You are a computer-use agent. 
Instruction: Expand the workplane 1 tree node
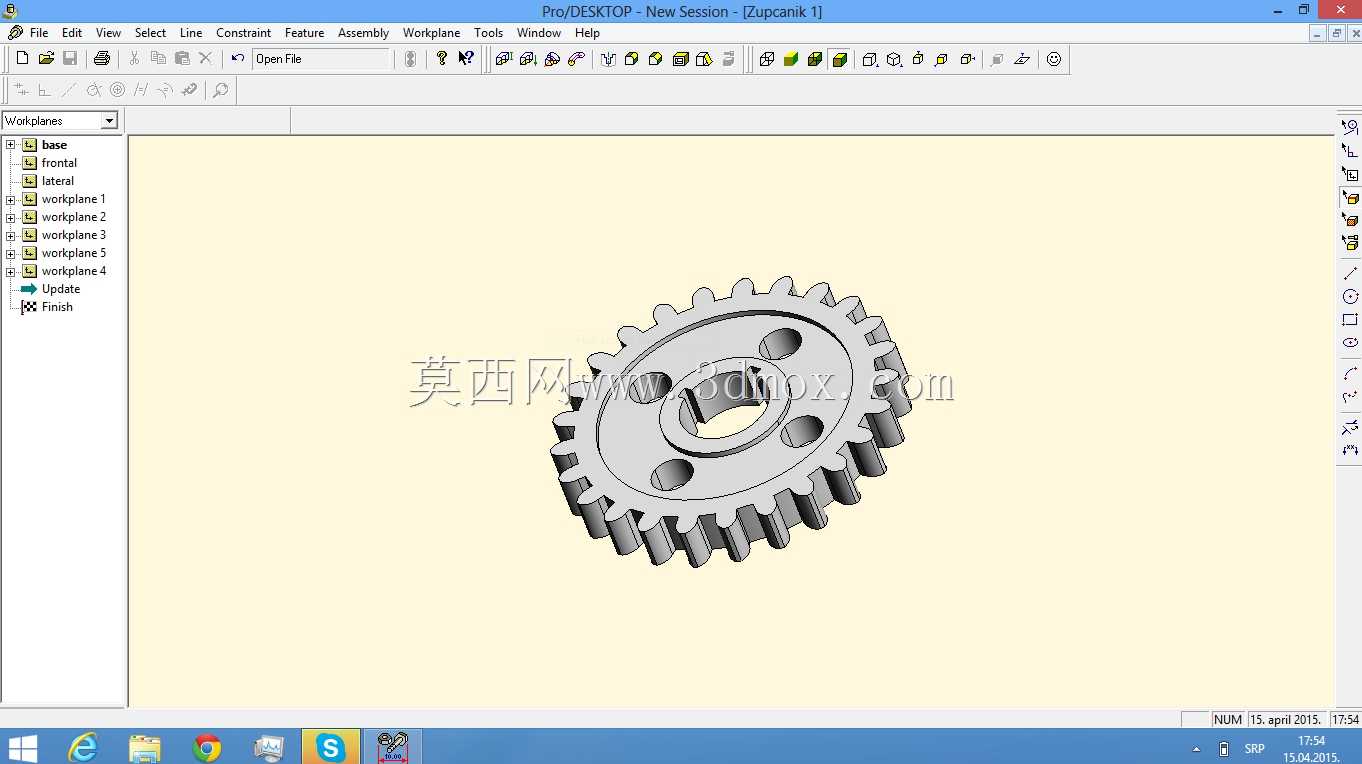tap(11, 199)
